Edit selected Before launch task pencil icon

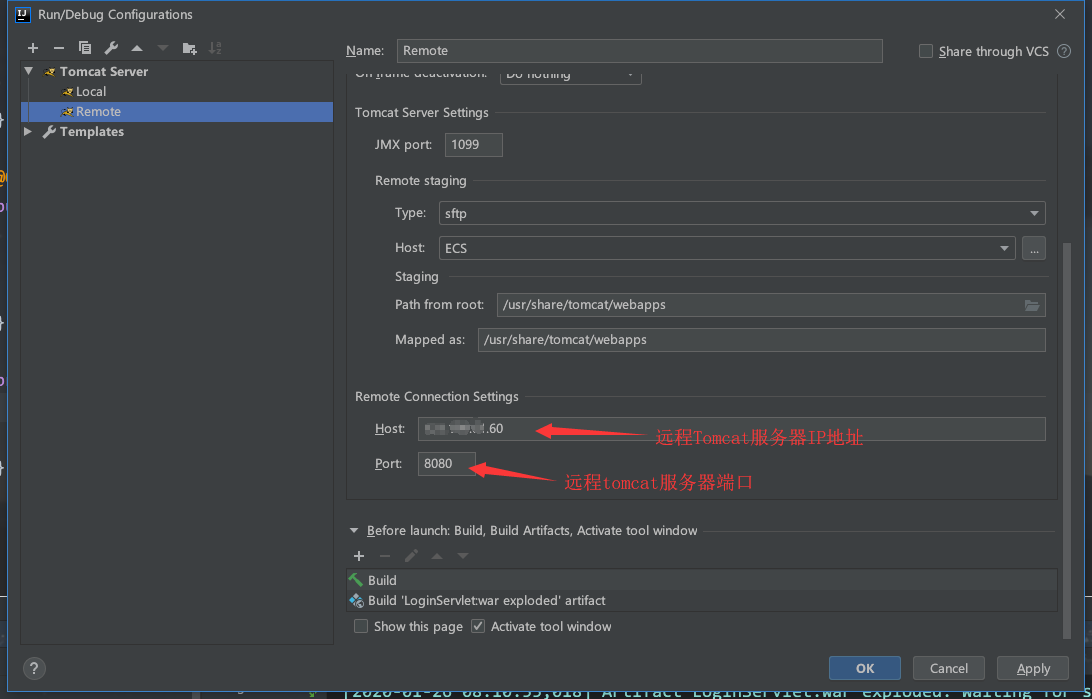411,556
